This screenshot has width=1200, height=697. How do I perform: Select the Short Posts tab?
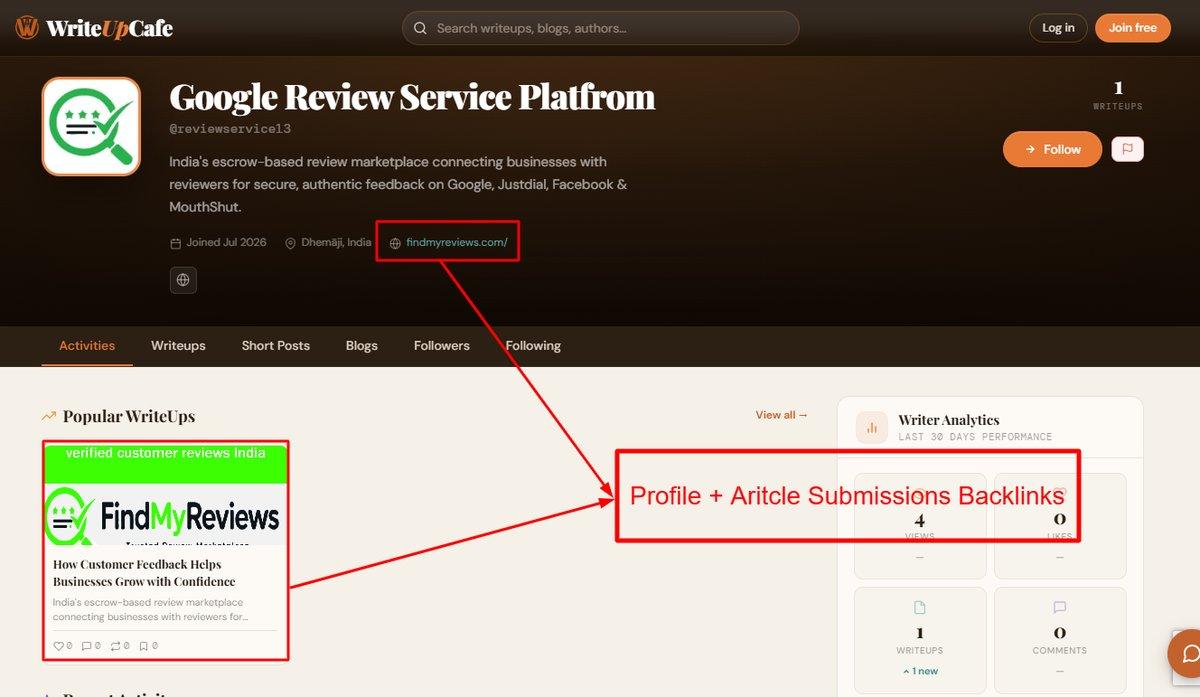[x=276, y=346]
